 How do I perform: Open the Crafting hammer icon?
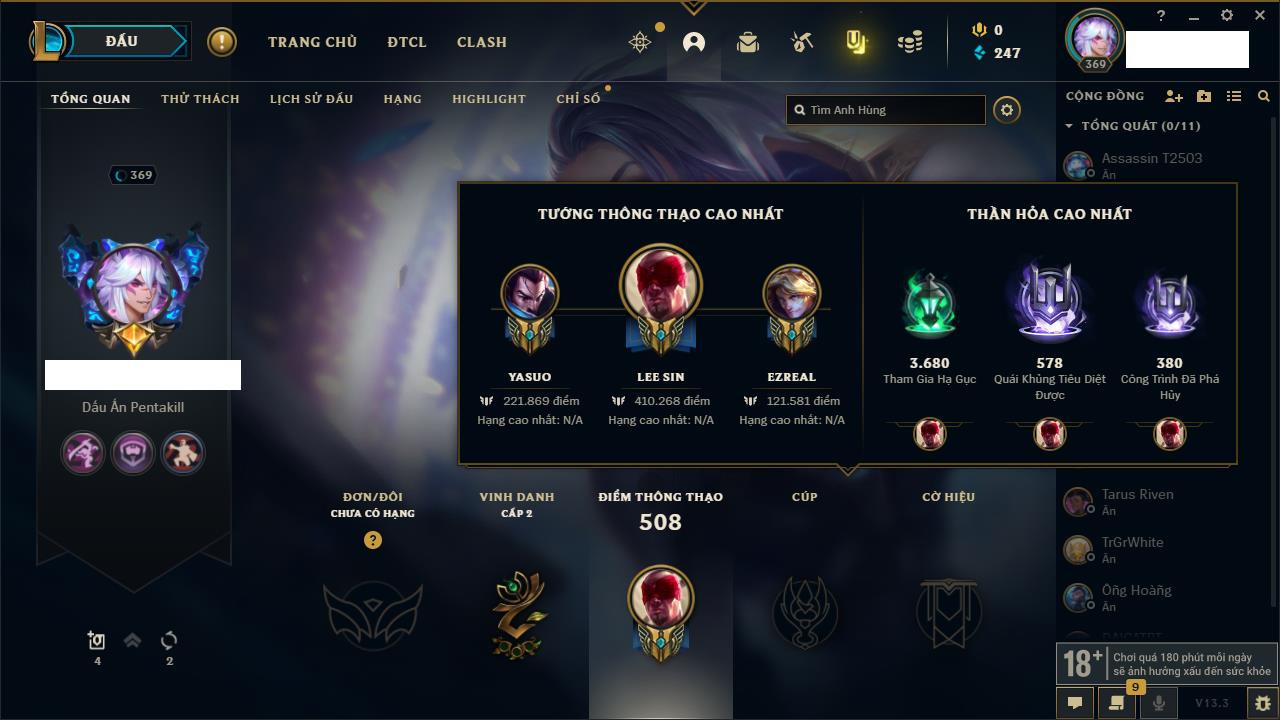(x=801, y=42)
